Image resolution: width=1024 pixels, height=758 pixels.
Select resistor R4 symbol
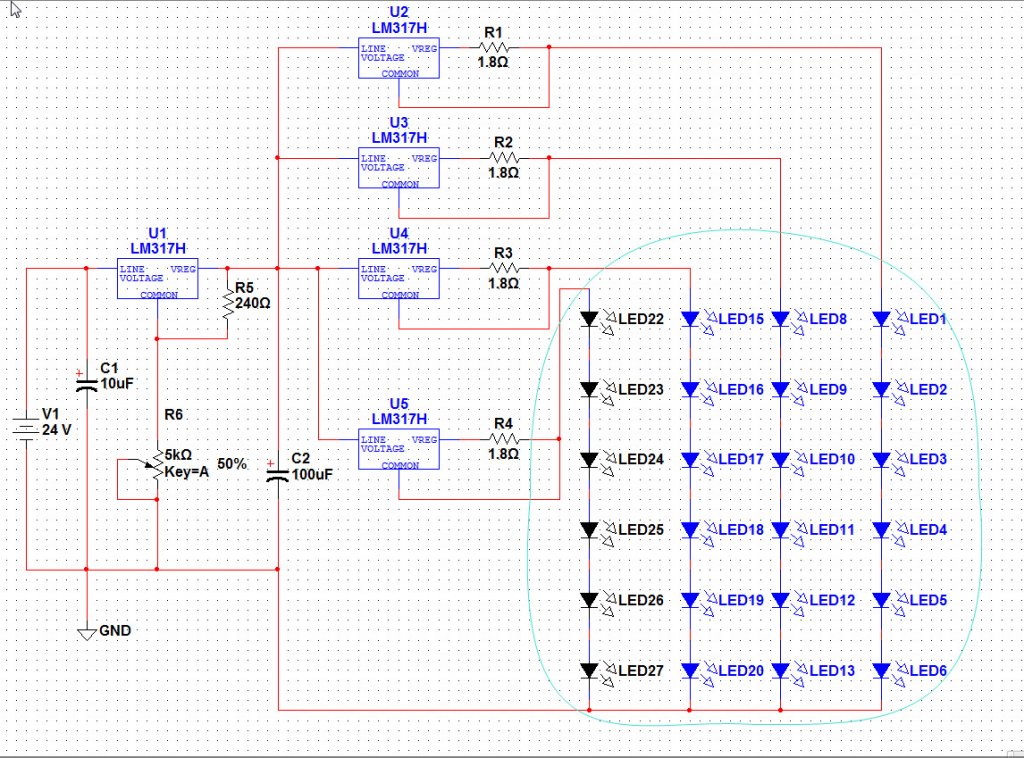(x=504, y=439)
